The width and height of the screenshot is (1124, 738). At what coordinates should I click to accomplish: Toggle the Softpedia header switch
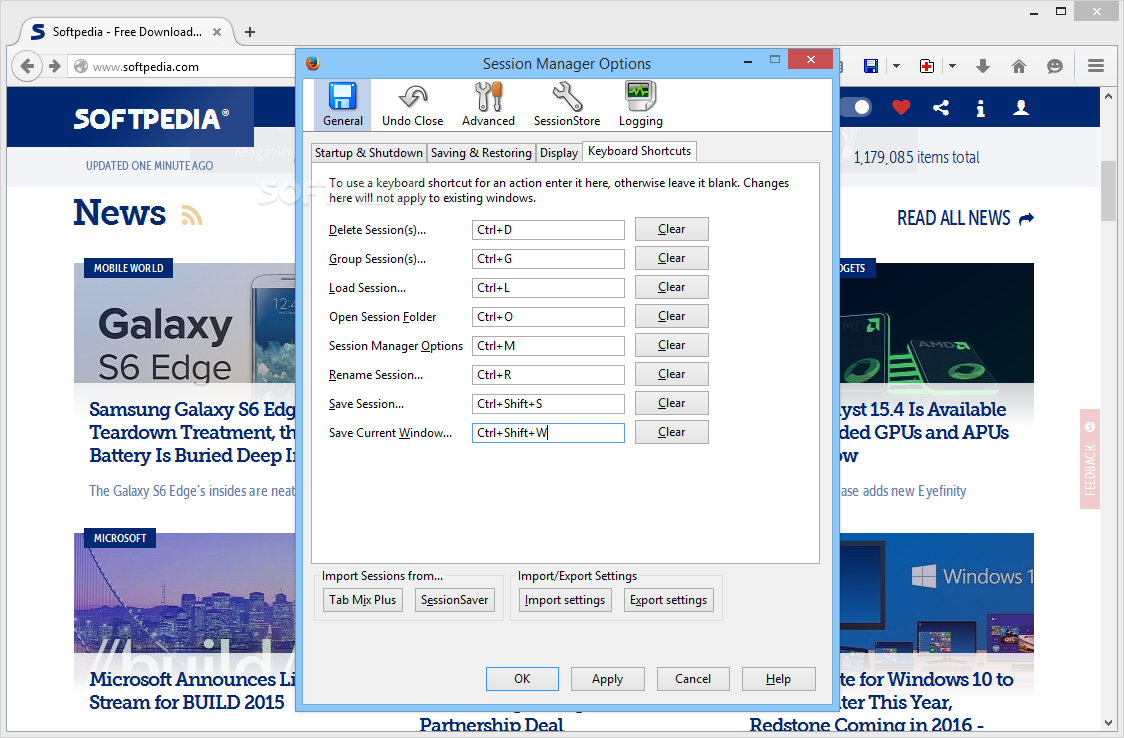[x=856, y=107]
